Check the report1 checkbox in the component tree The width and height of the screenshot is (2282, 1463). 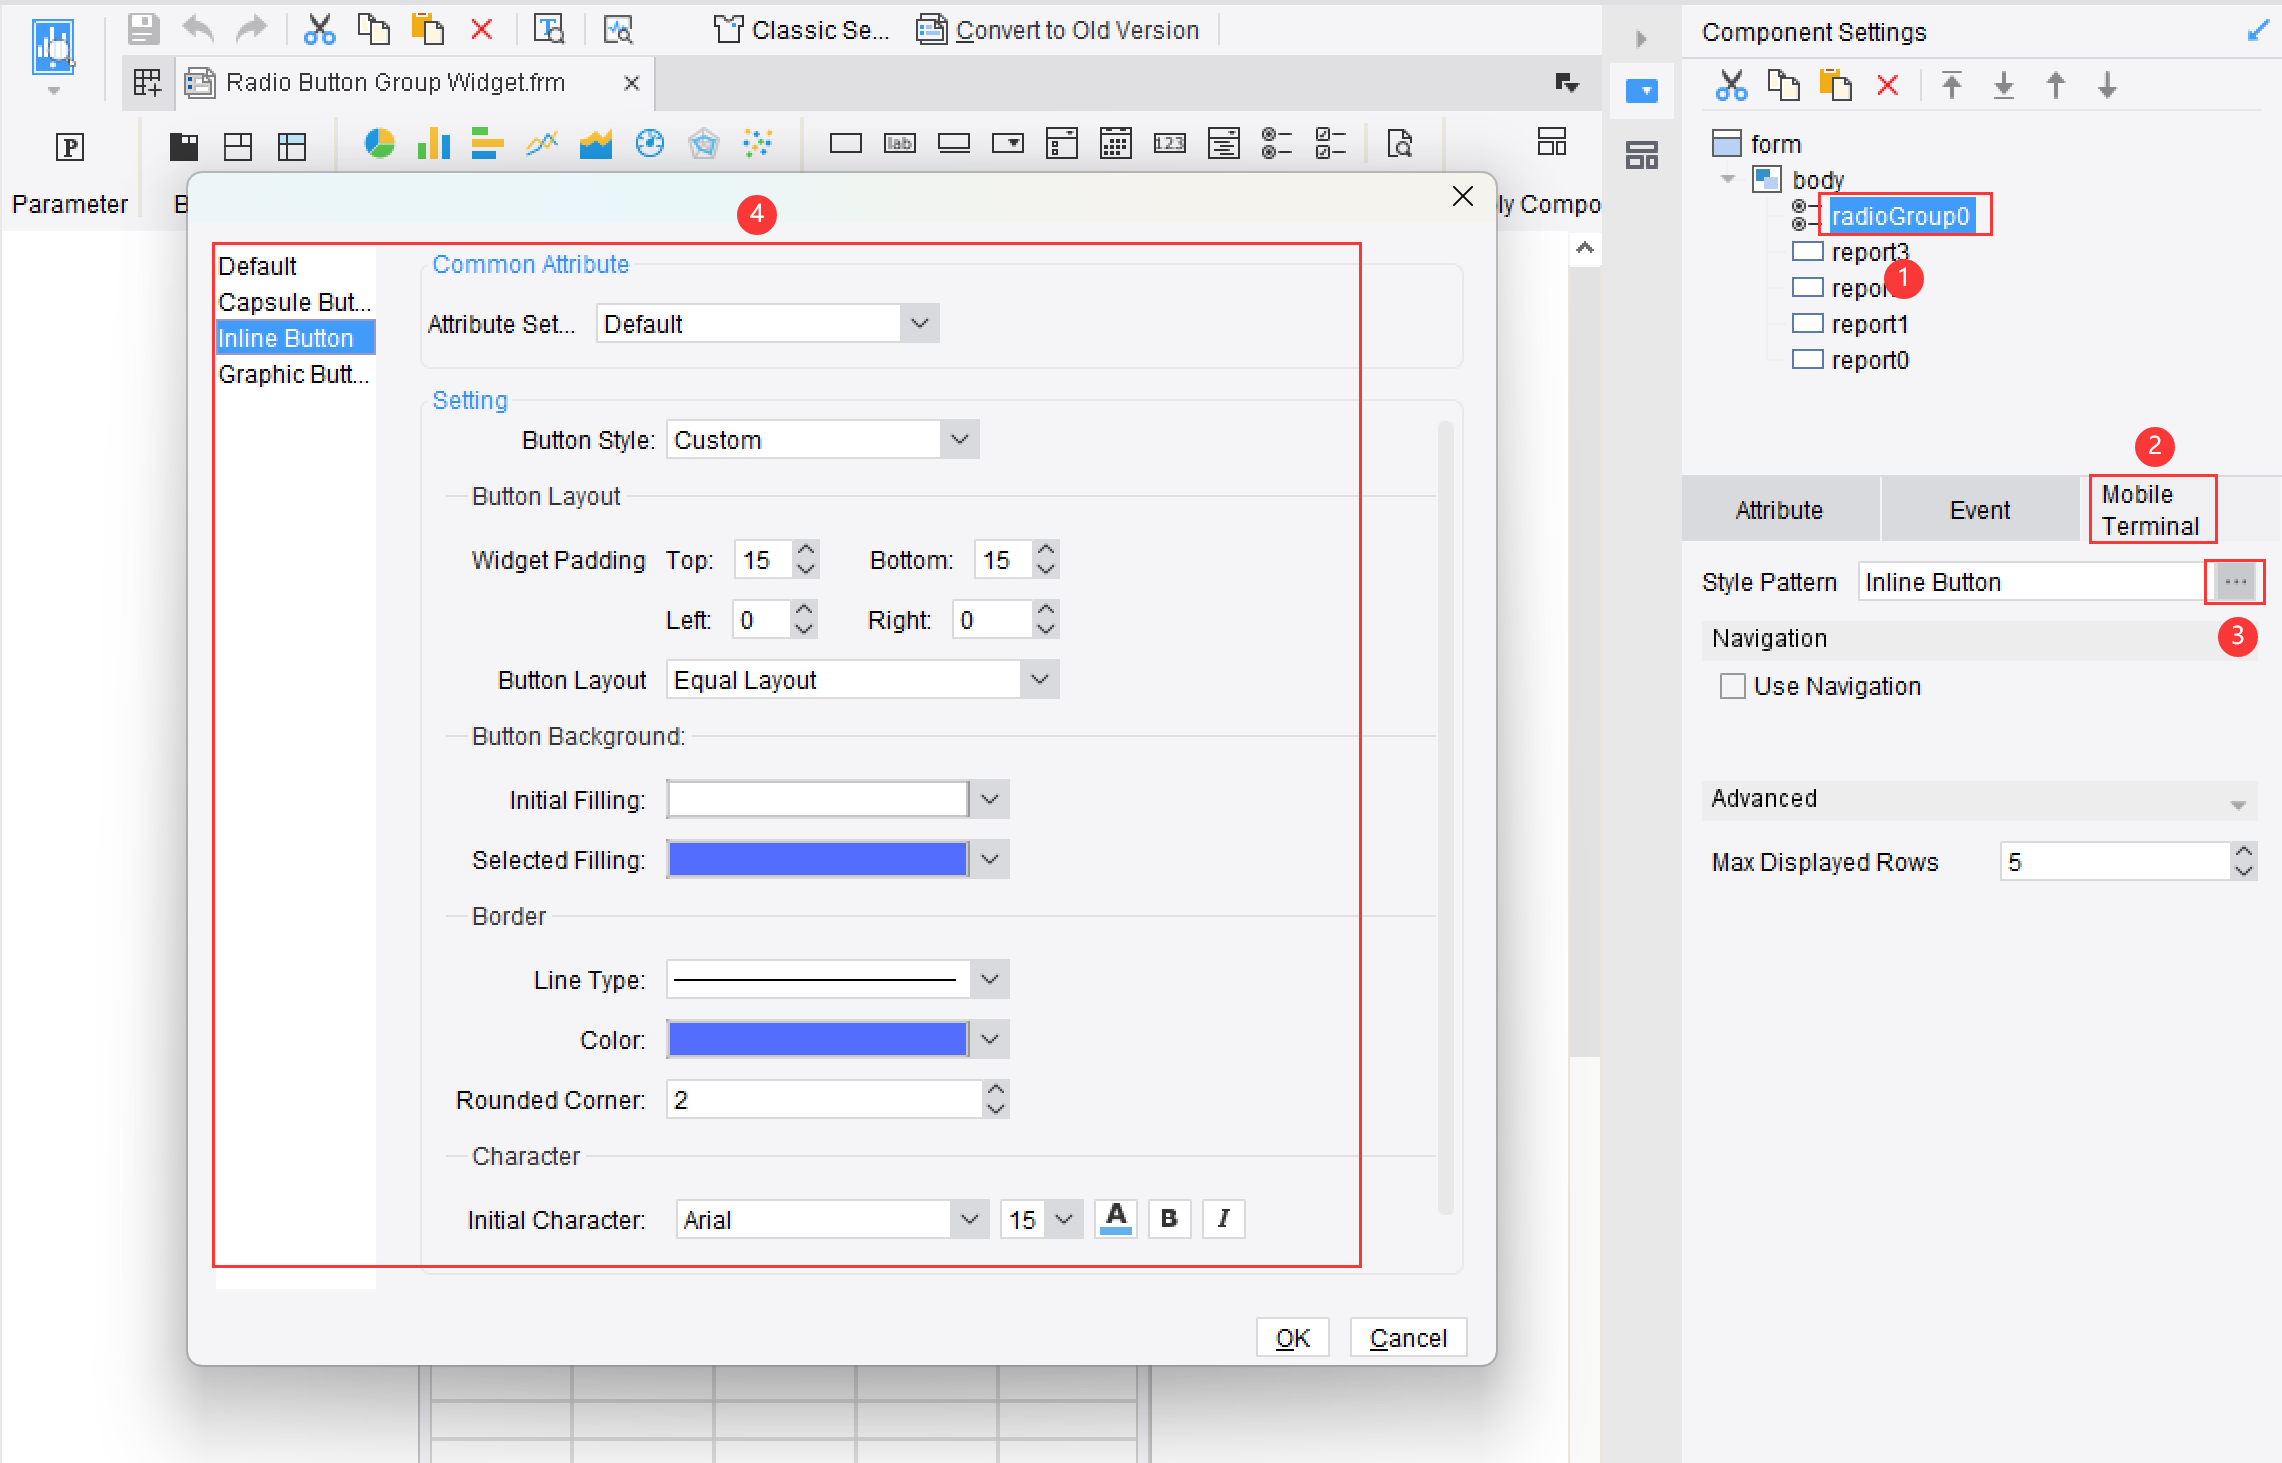[x=1808, y=323]
